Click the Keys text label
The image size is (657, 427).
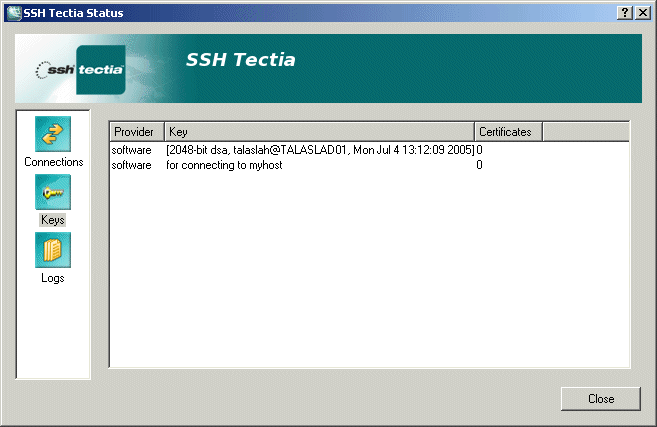(x=53, y=219)
